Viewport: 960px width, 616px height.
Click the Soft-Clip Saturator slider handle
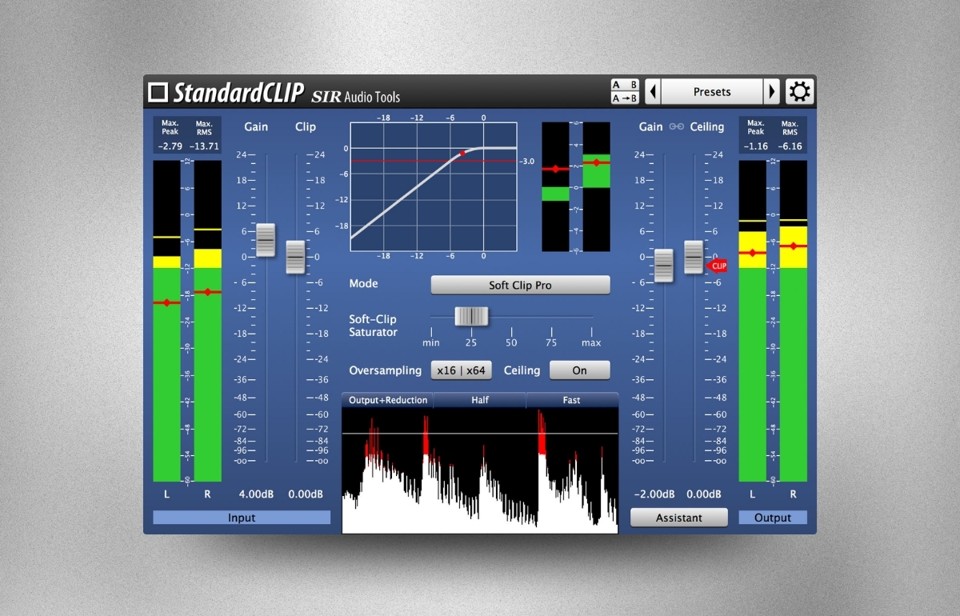coord(471,316)
